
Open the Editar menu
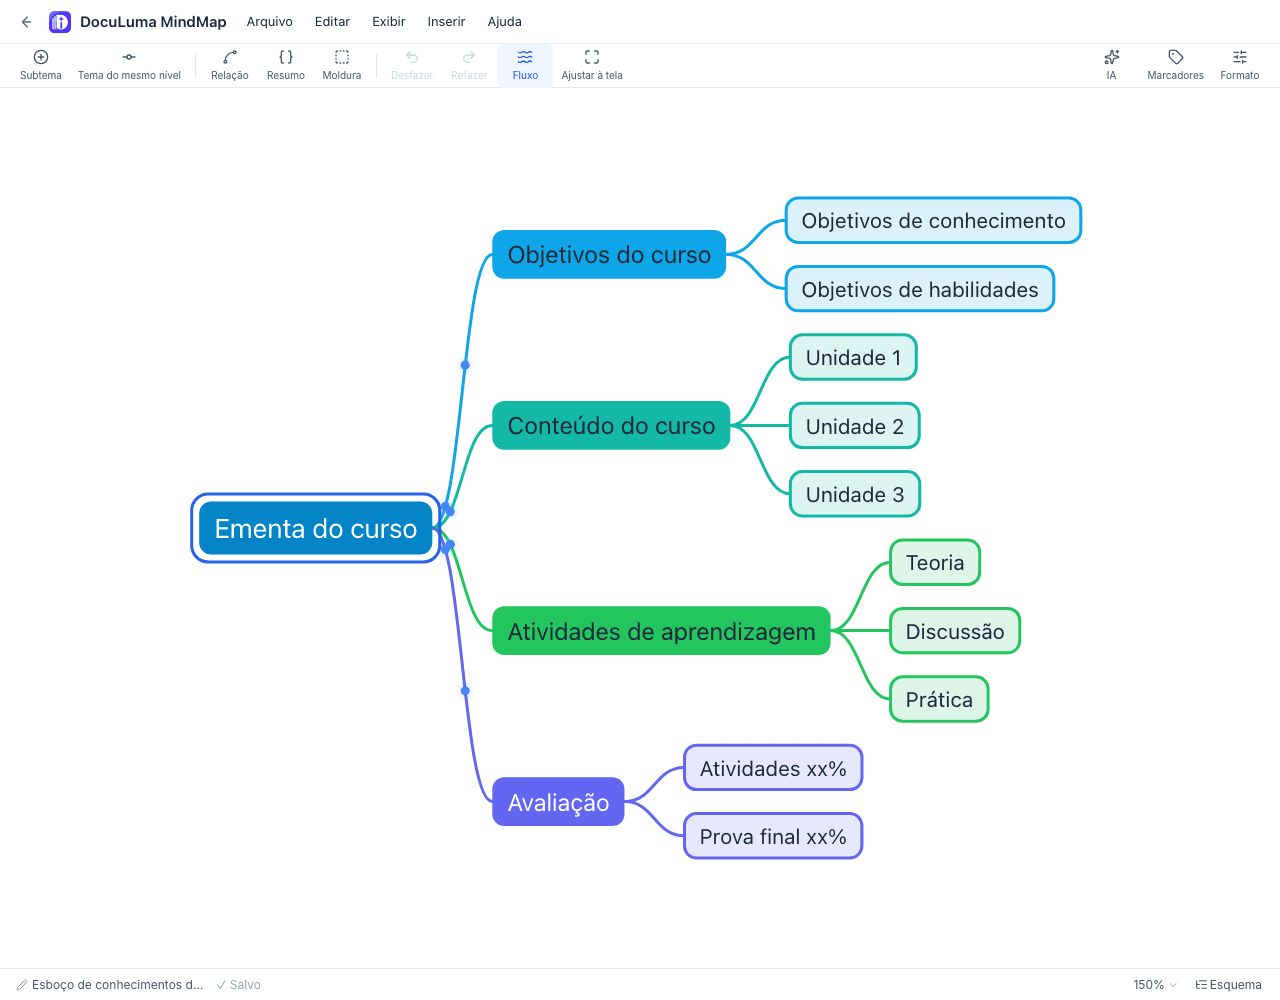click(332, 22)
